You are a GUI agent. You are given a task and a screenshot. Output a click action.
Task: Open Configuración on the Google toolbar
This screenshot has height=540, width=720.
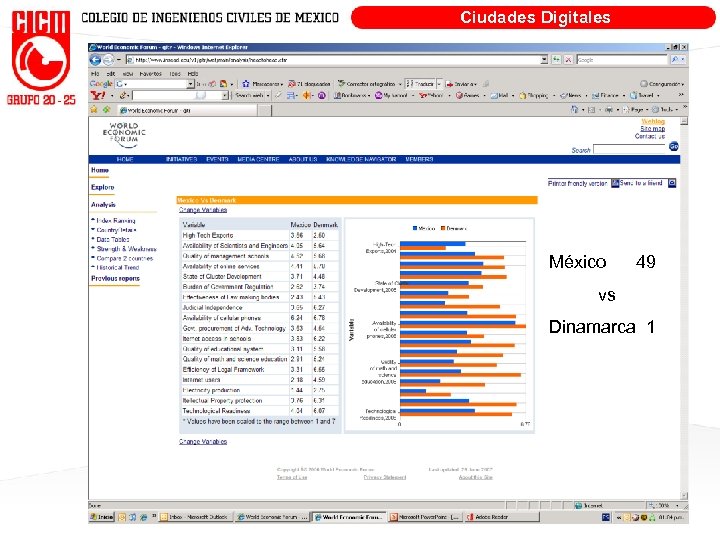662,84
